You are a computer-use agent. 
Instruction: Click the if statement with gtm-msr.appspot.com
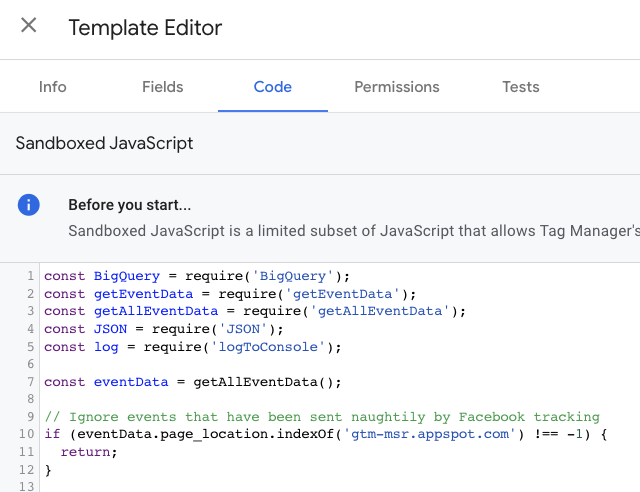(326, 434)
